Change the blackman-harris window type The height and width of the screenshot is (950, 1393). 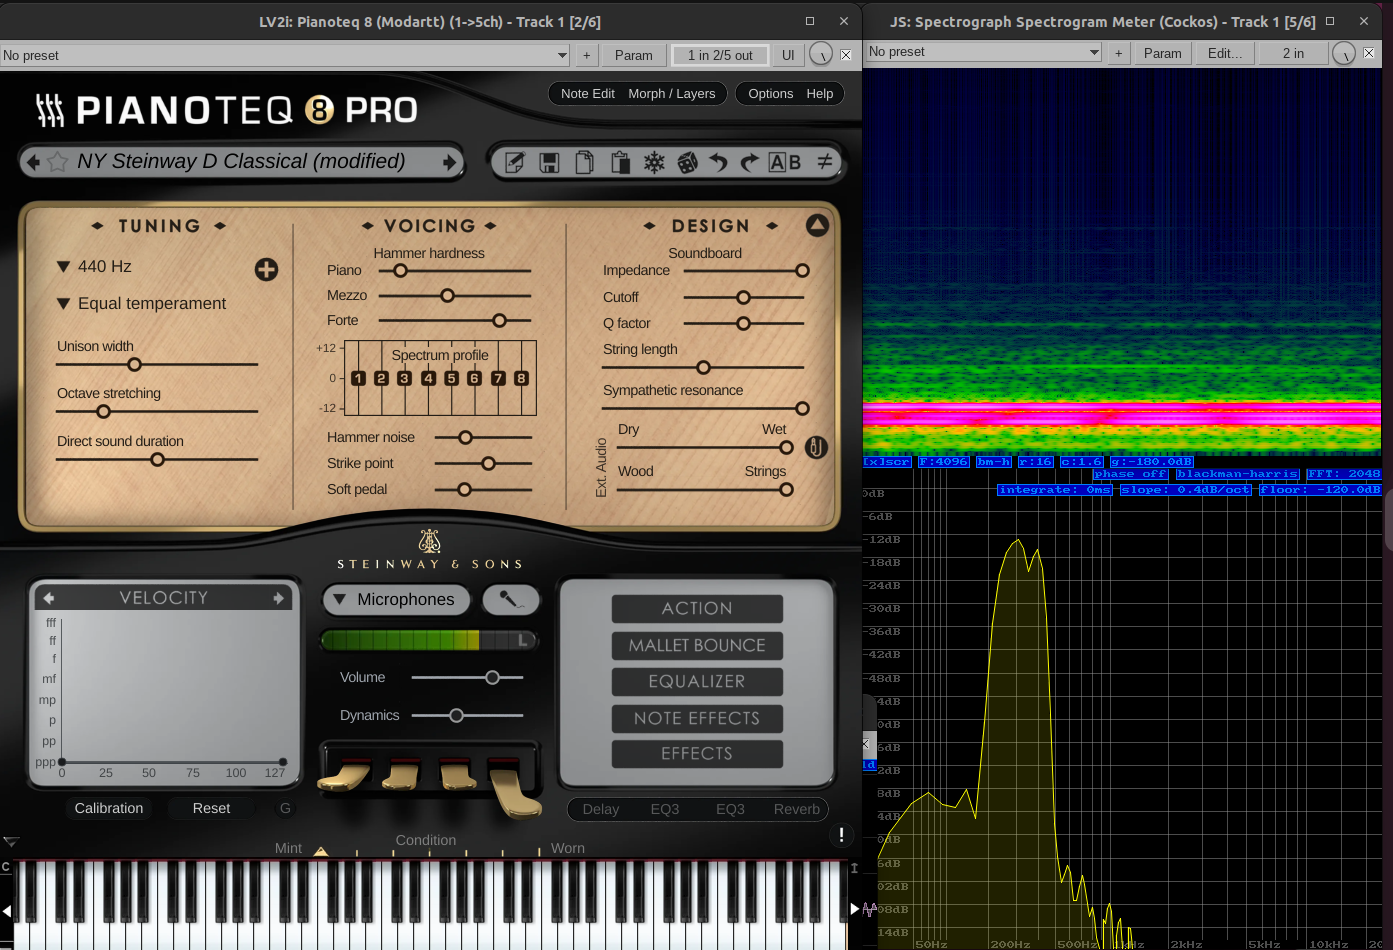(1237, 474)
